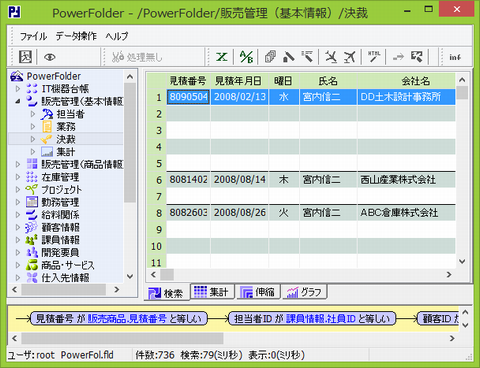Click the pencil icon with small text above
Screen dimensions: 480x368
(307, 56)
